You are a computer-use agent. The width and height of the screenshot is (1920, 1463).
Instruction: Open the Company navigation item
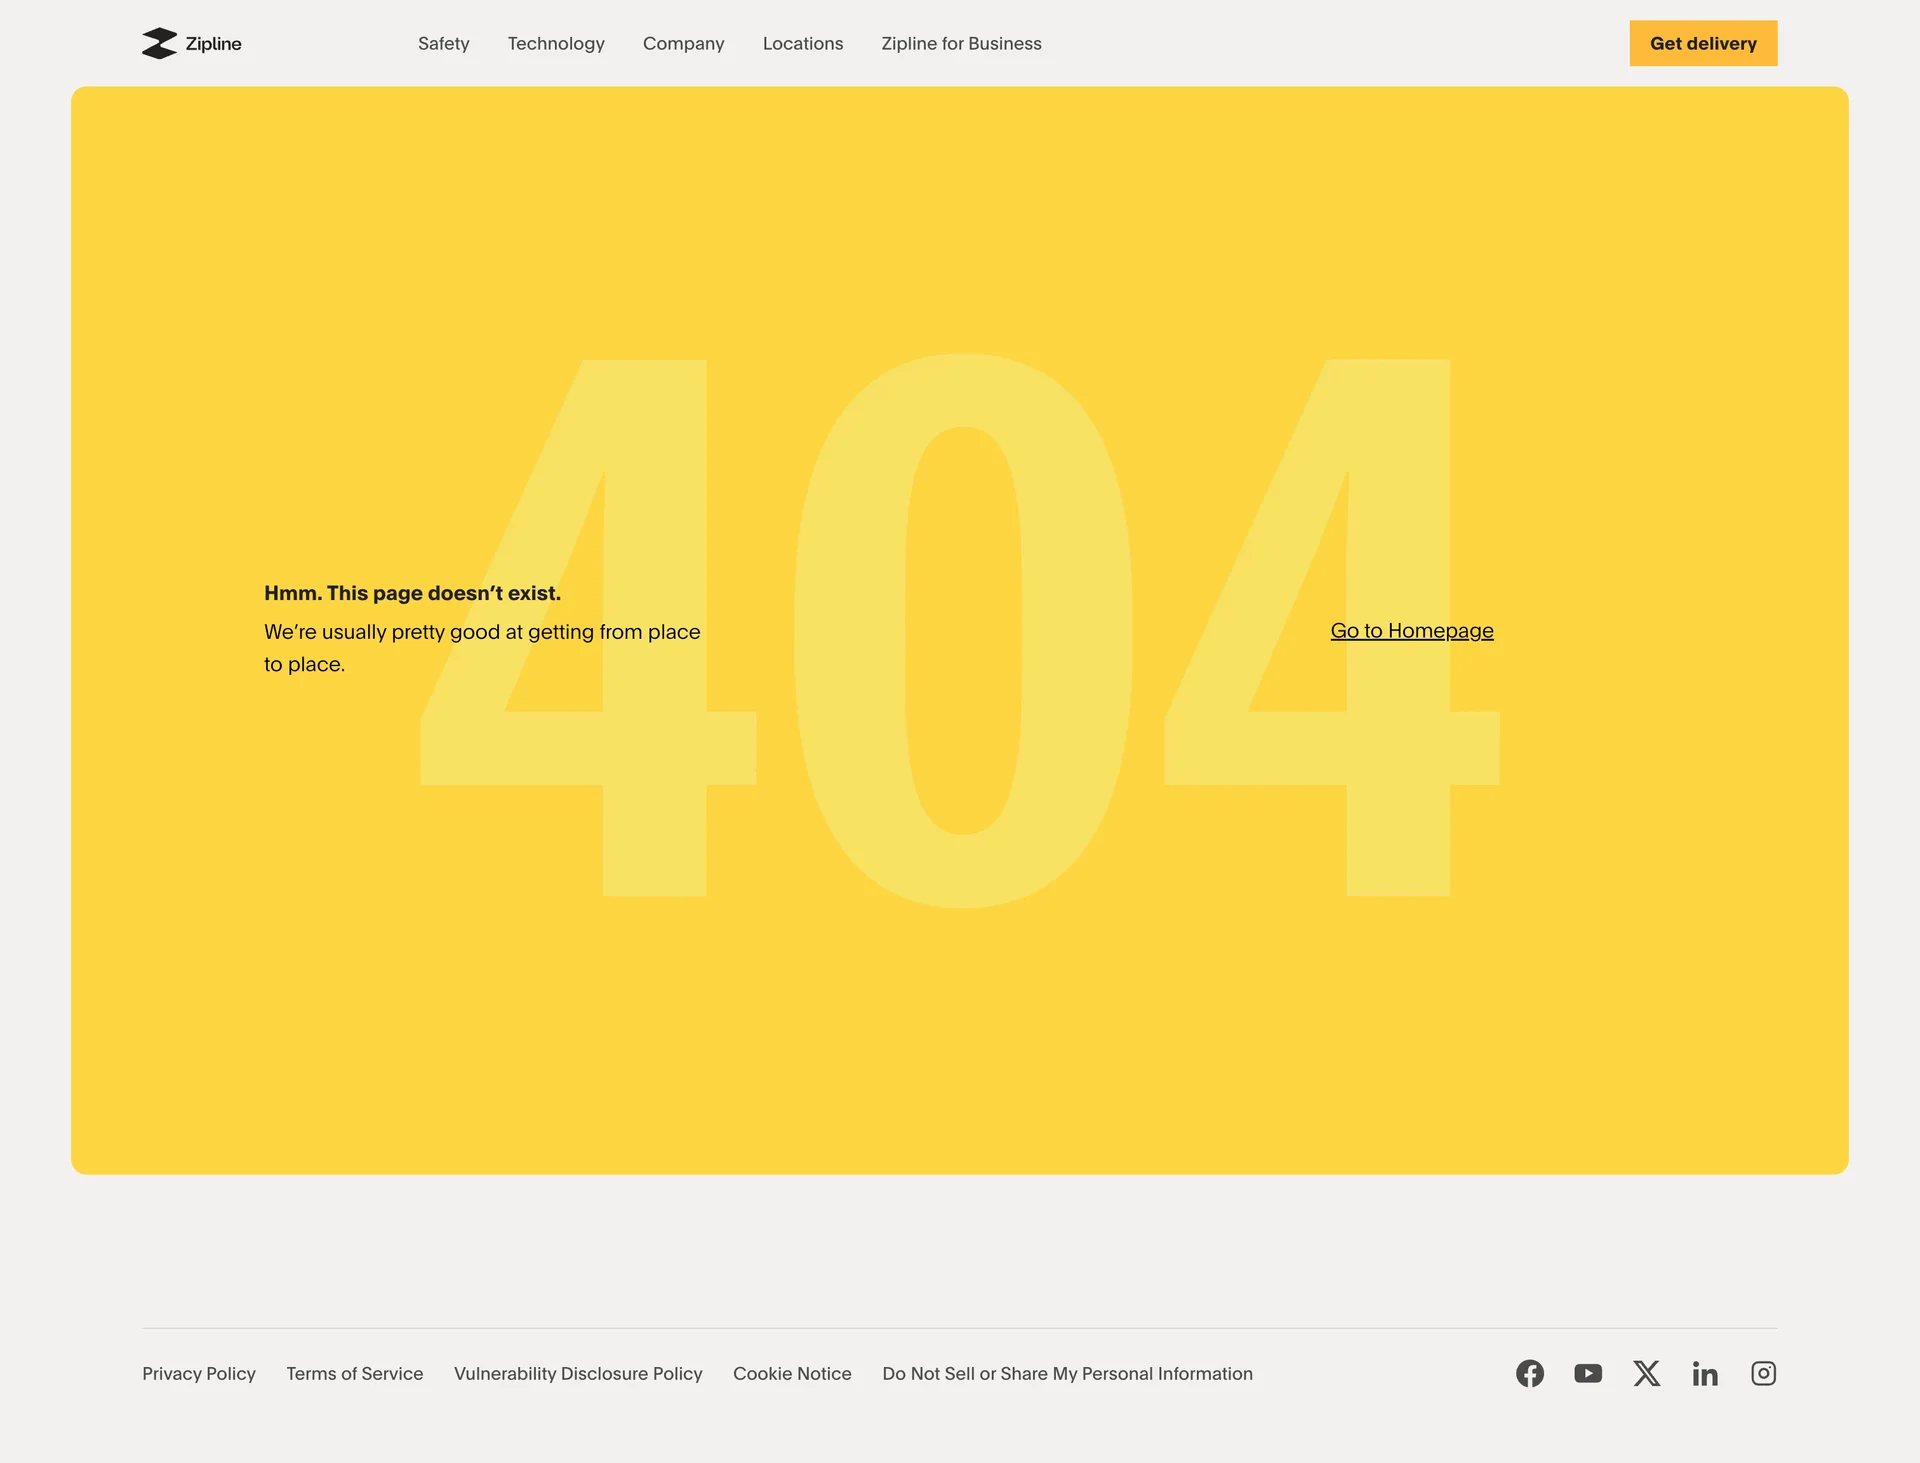tap(684, 43)
